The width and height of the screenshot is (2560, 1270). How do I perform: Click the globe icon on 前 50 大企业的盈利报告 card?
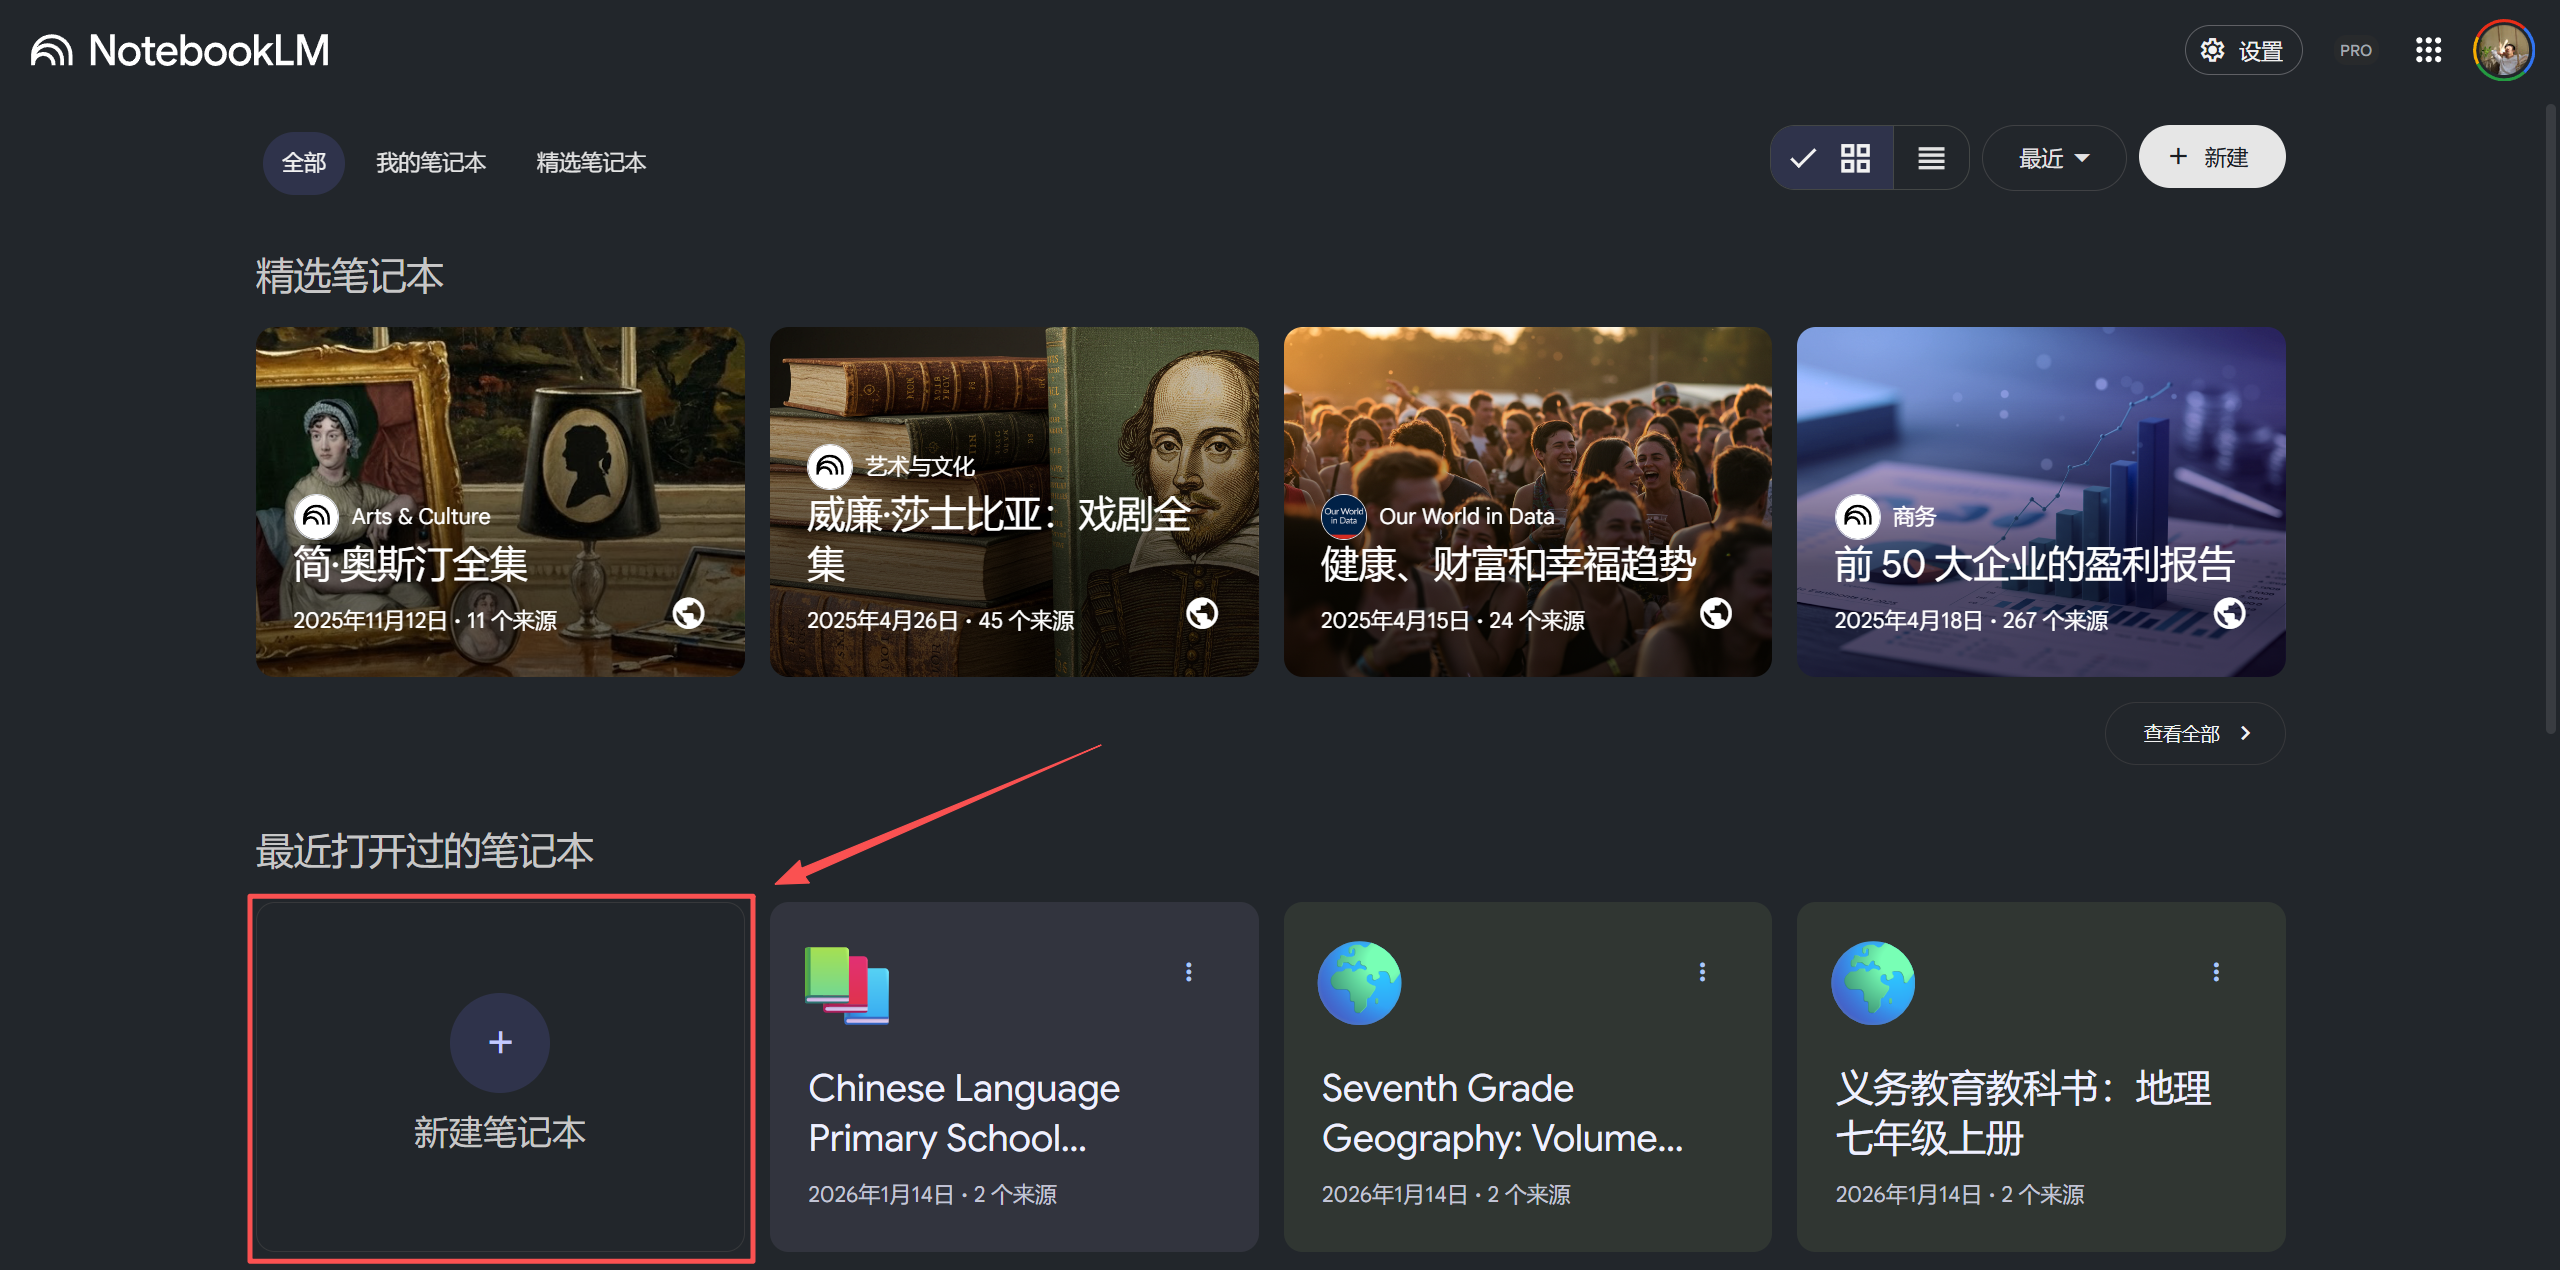pos(2230,613)
